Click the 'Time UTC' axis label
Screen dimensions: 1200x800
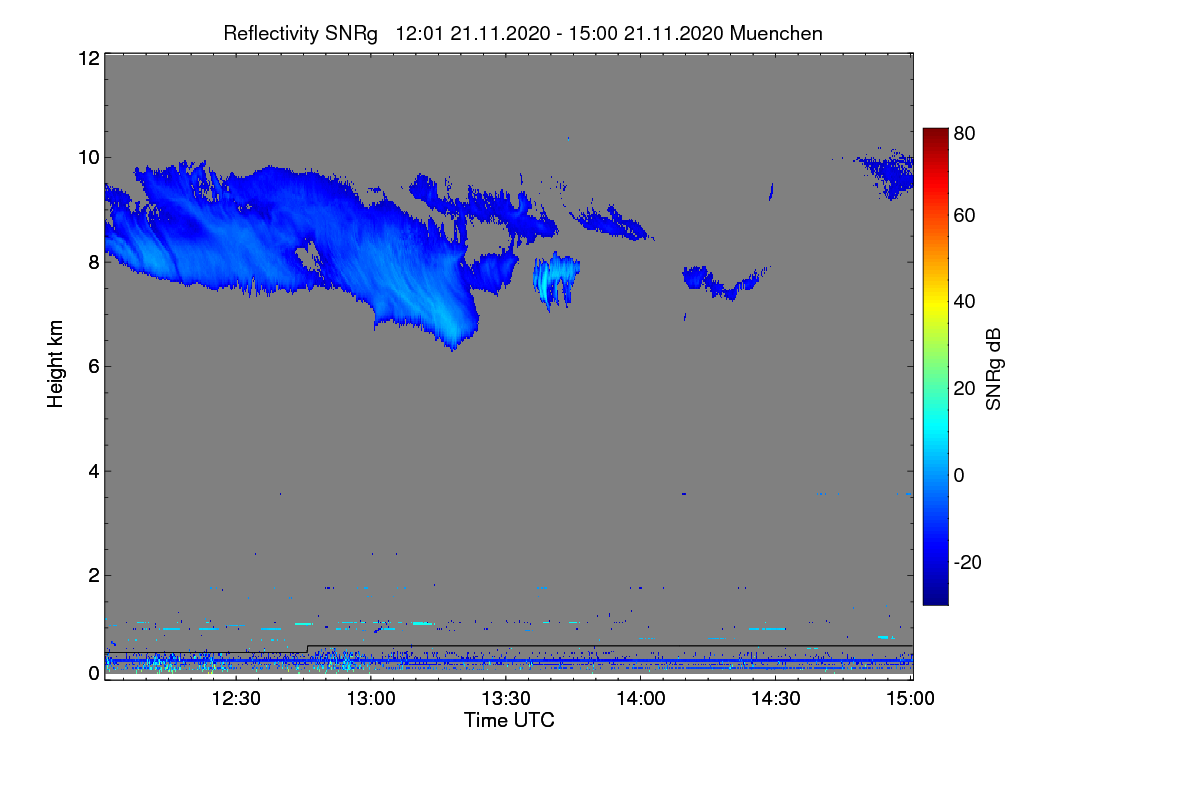tap(509, 720)
